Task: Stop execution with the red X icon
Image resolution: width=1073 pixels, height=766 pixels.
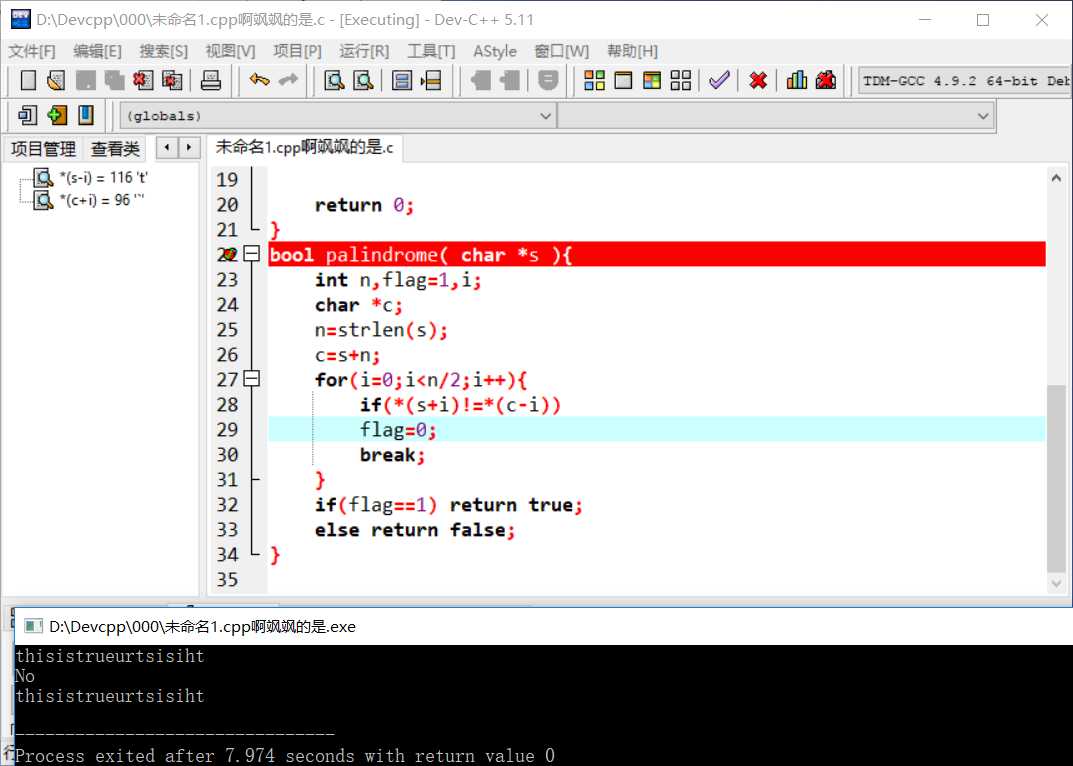Action: 758,80
